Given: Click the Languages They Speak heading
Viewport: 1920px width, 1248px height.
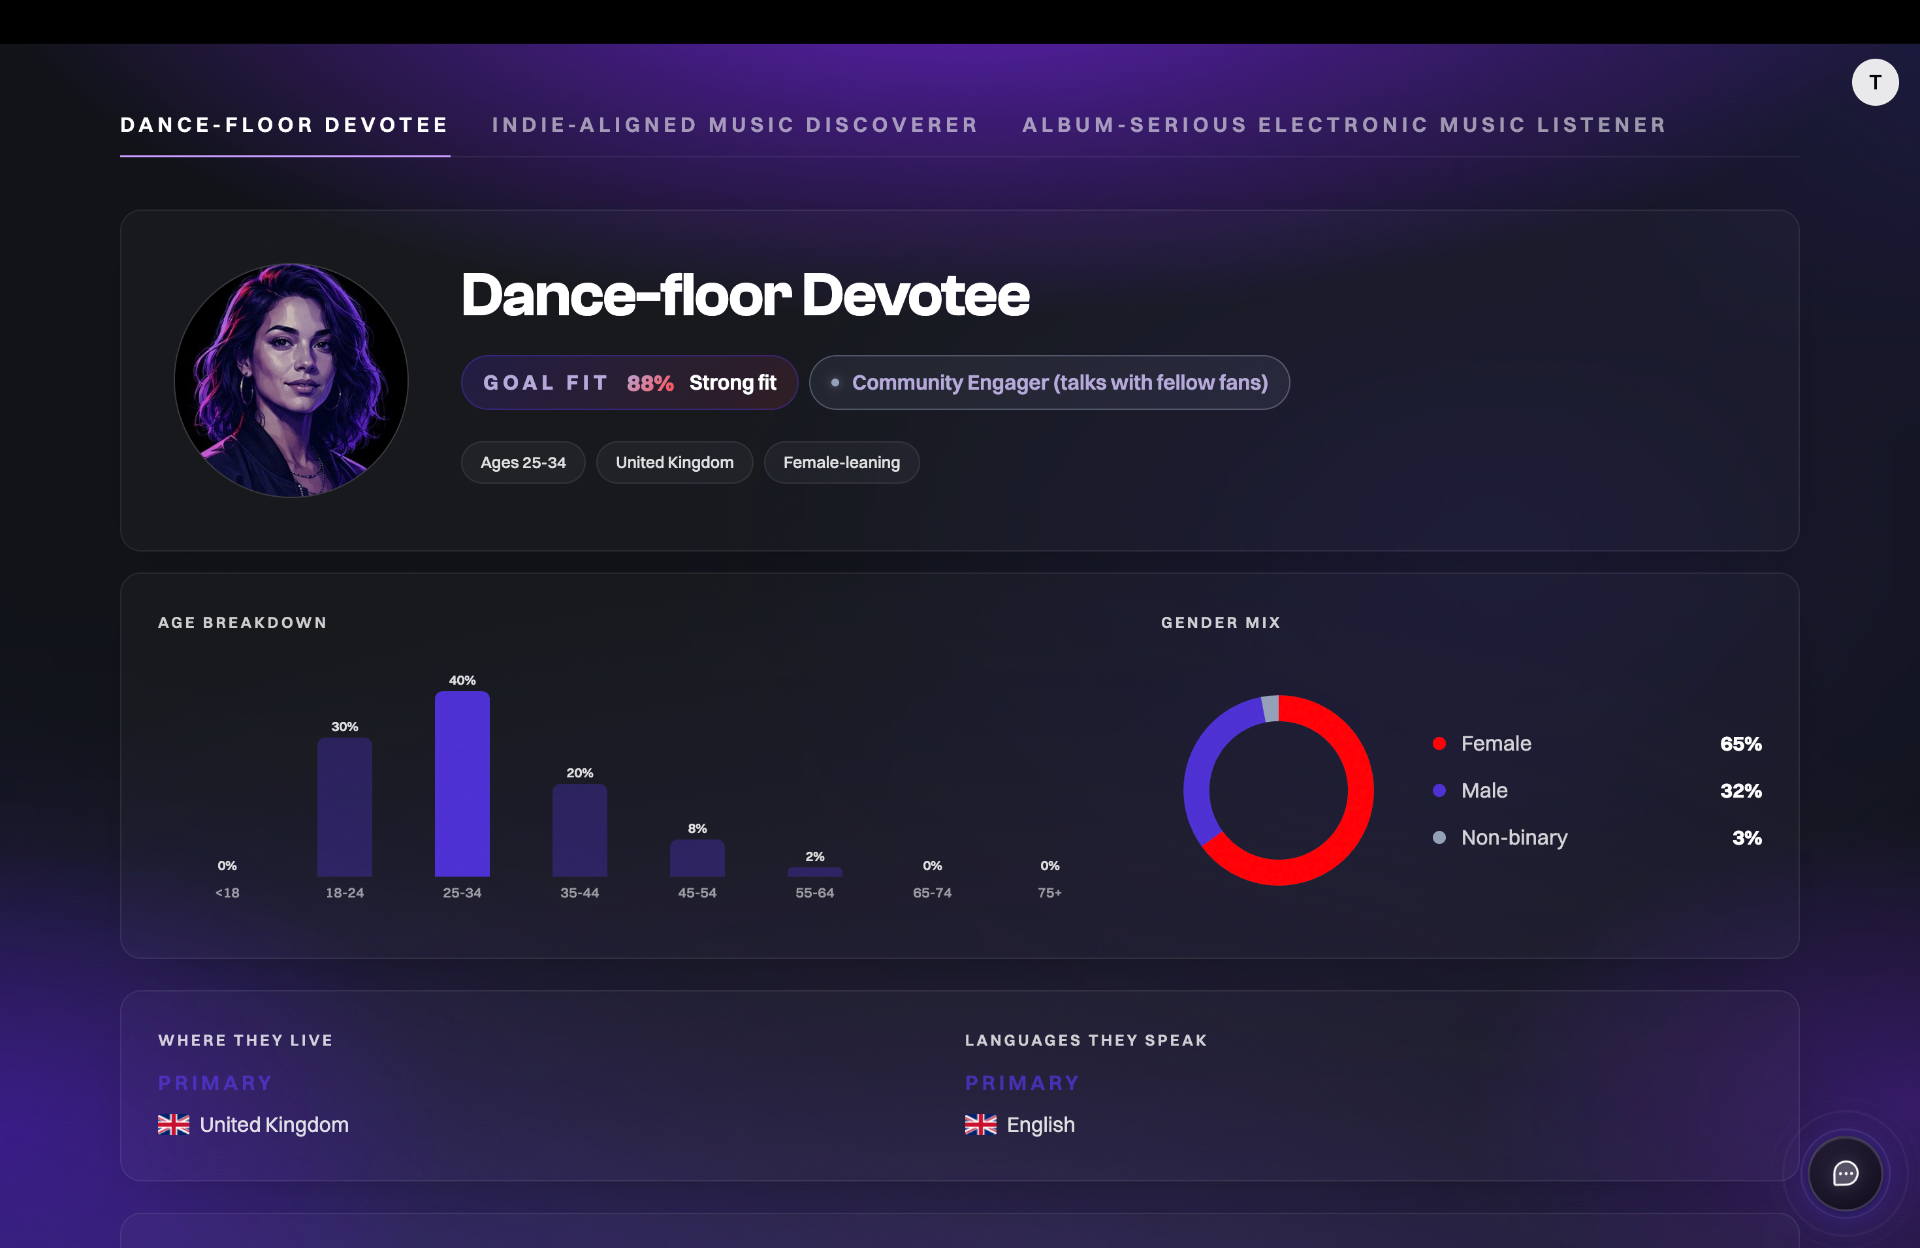Looking at the screenshot, I should (x=1086, y=1041).
